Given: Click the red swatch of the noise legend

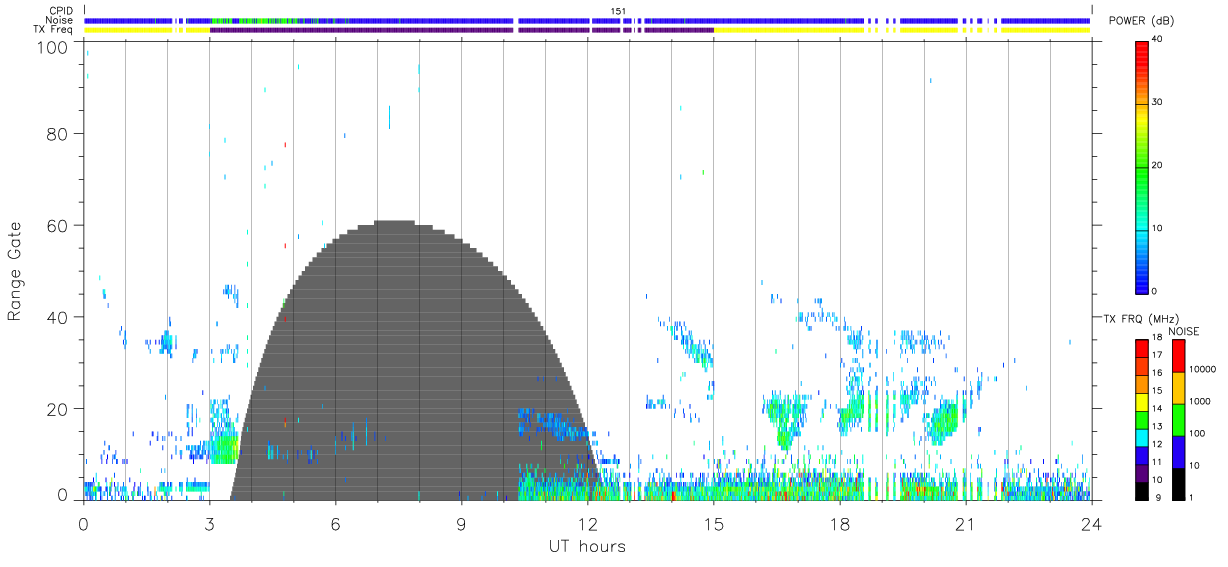Looking at the screenshot, I should tap(1178, 356).
